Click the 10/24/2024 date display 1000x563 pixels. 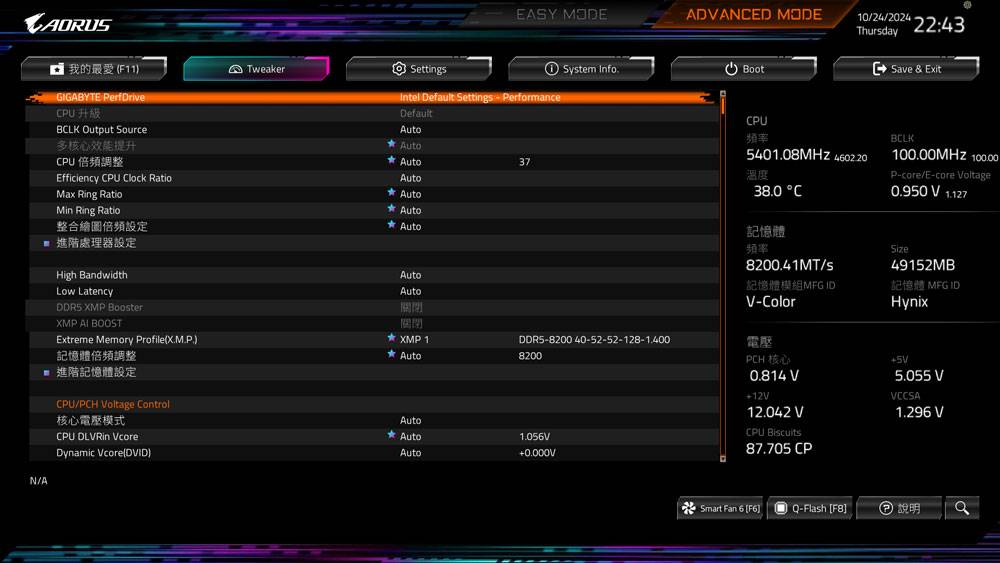click(883, 18)
